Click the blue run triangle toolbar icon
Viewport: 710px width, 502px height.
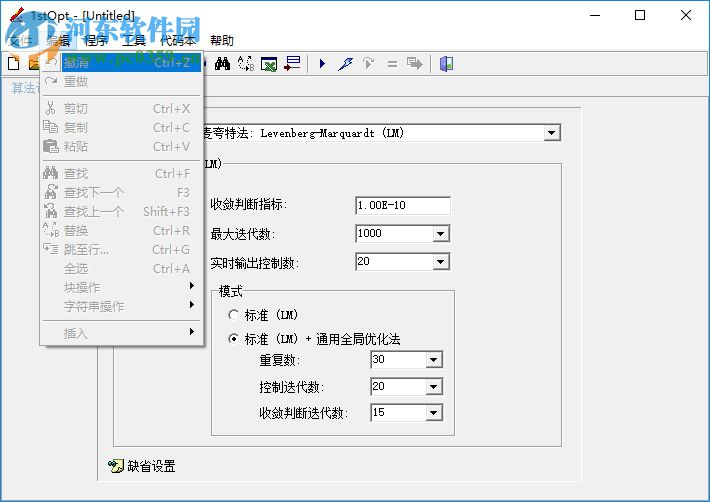322,63
